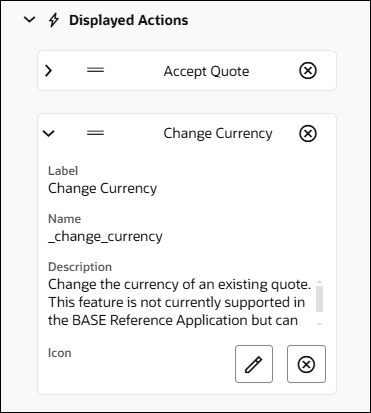The image size is (371, 413).
Task: Clear the action icon with X button
Action: tap(306, 364)
